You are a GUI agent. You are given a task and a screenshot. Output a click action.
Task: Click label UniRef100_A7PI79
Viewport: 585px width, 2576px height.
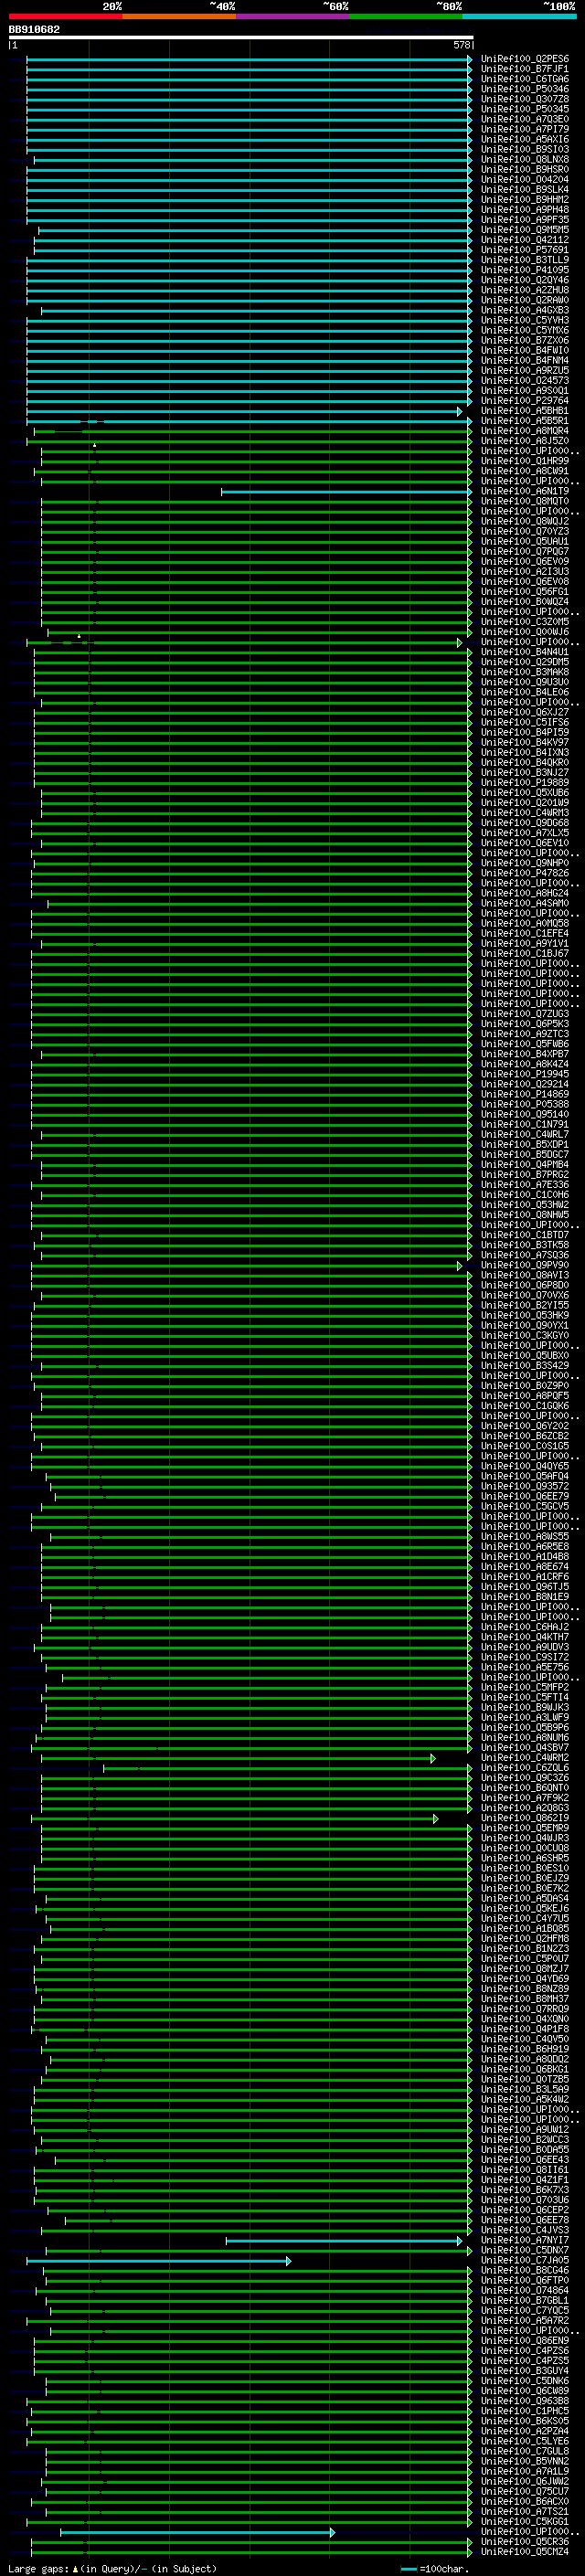pyautogui.click(x=525, y=129)
